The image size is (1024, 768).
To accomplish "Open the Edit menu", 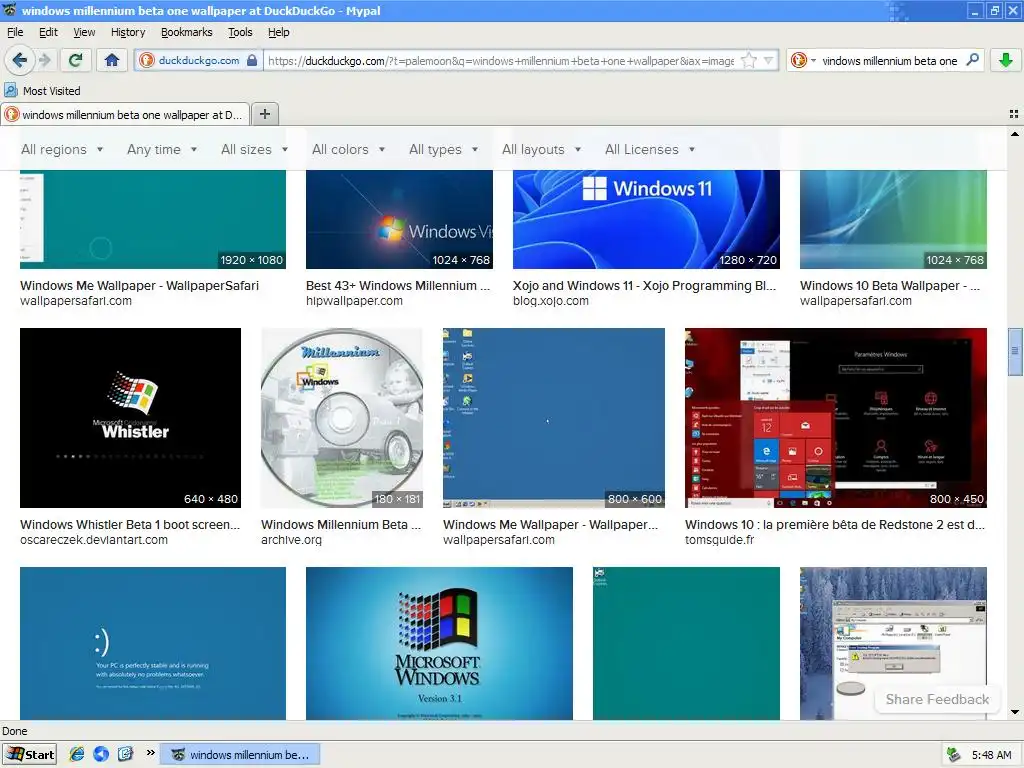I will (48, 32).
